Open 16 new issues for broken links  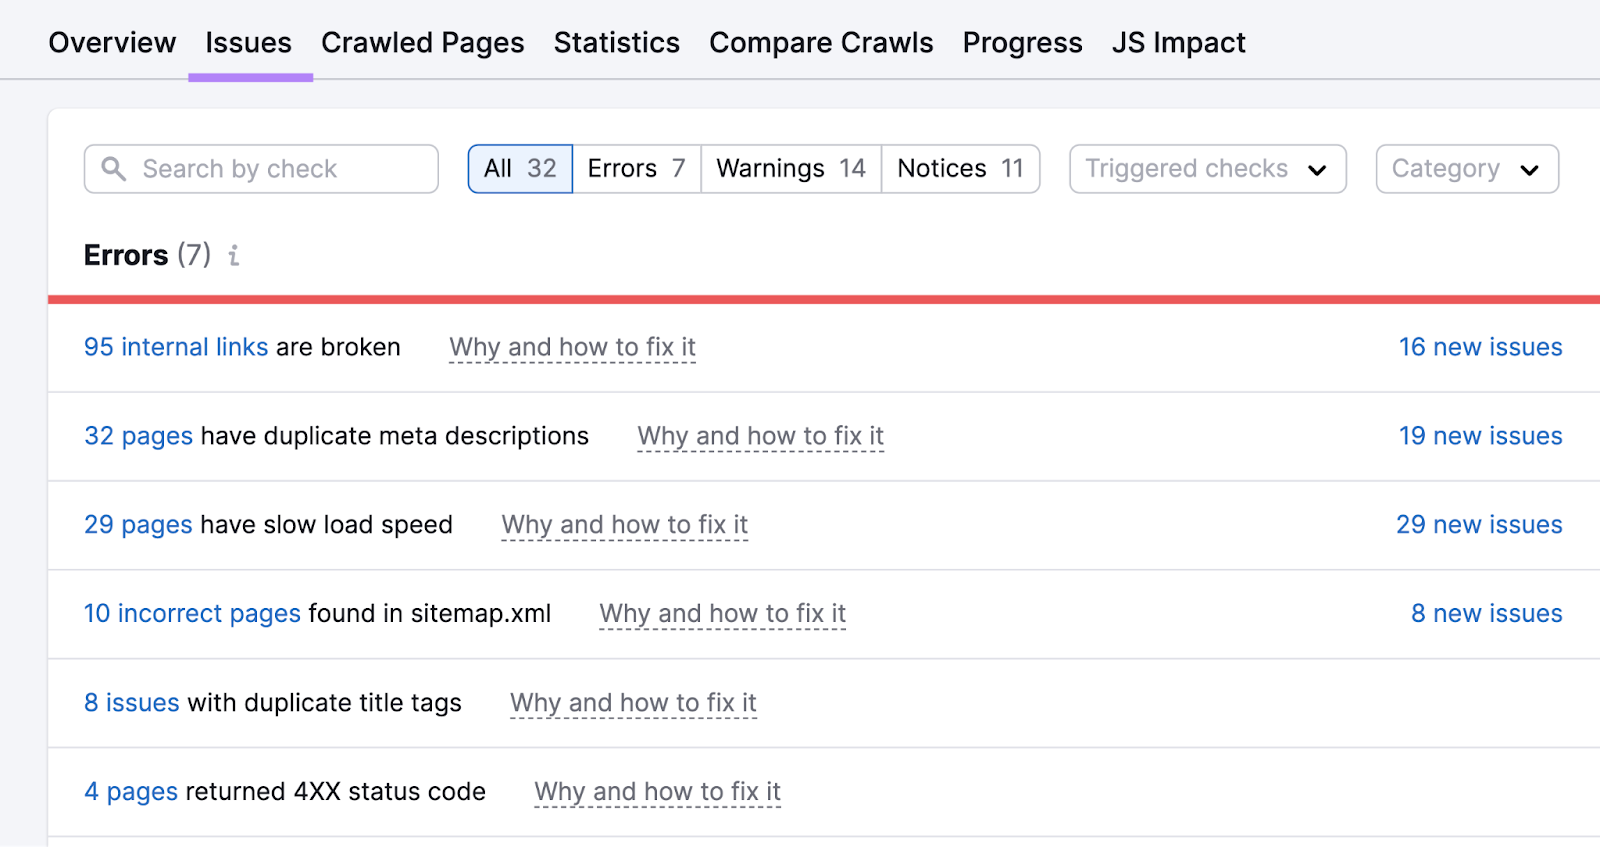tap(1480, 347)
